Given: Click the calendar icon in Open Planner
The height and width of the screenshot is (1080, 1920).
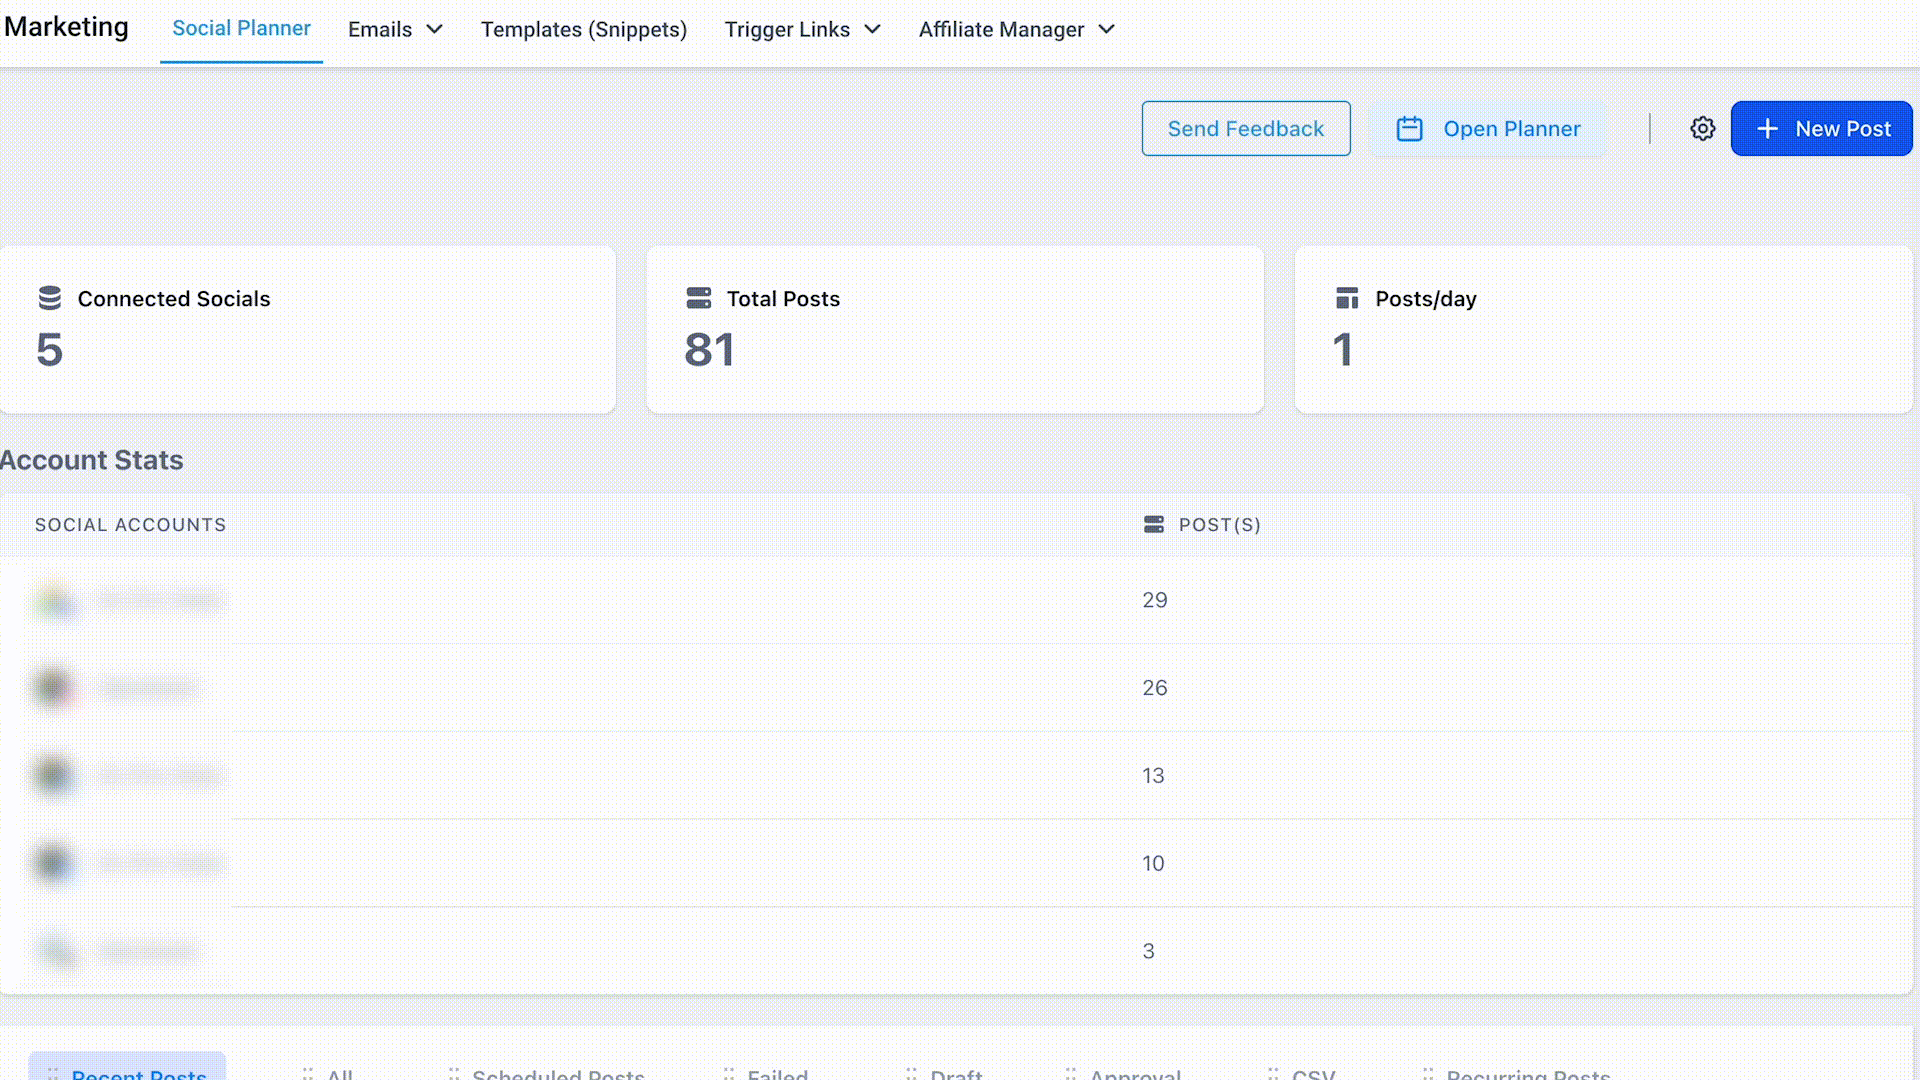Looking at the screenshot, I should [1409, 129].
